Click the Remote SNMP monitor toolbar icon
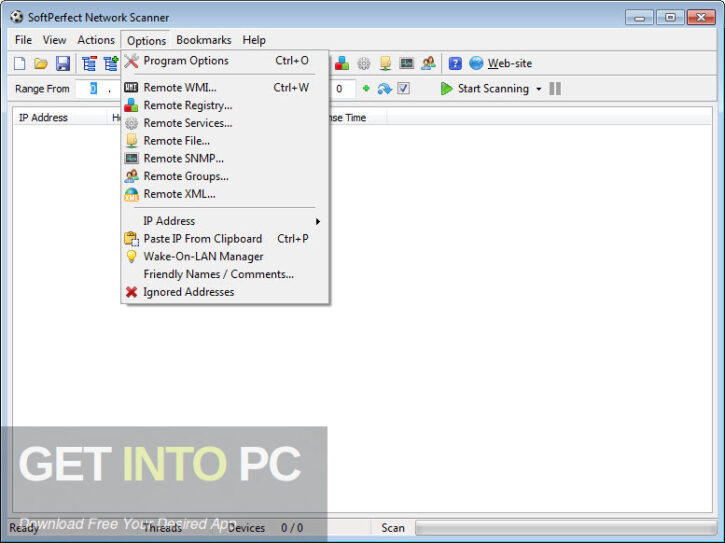This screenshot has width=725, height=543. [x=406, y=63]
